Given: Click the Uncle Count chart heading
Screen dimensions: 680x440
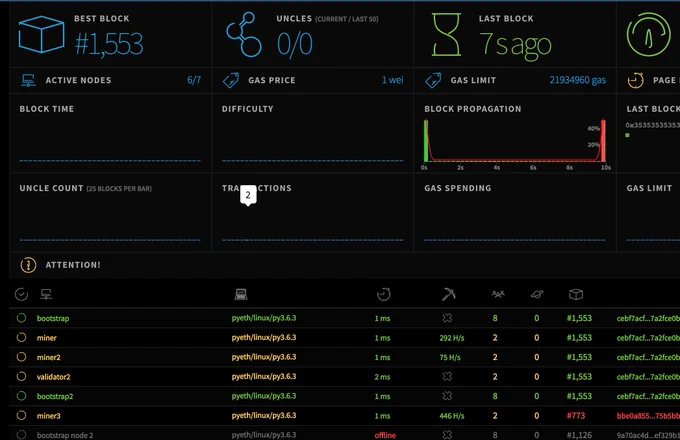Looking at the screenshot, I should coord(51,188).
